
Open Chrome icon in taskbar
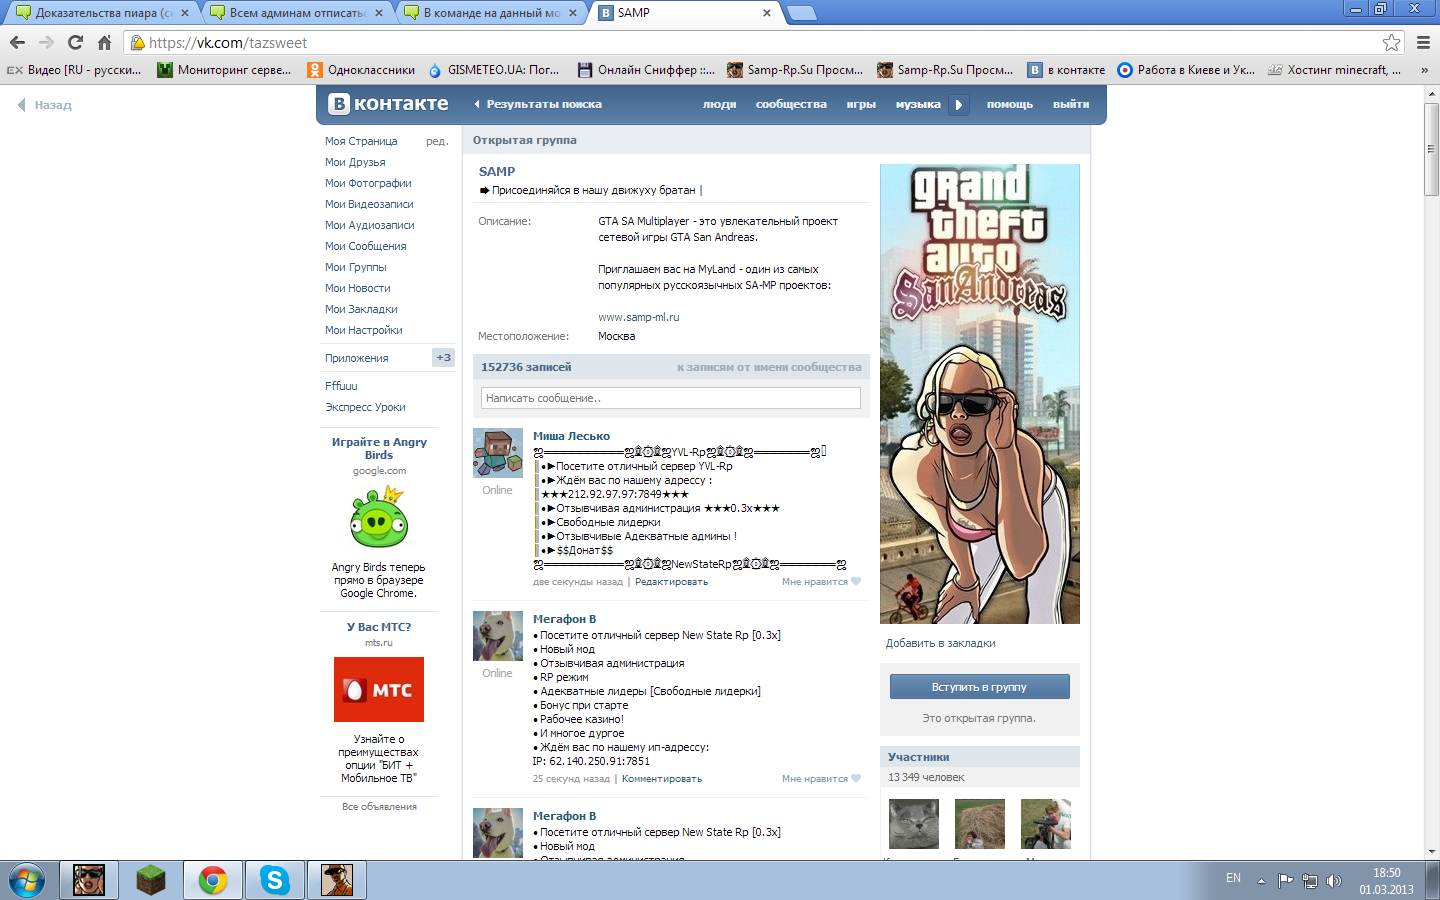pyautogui.click(x=212, y=880)
